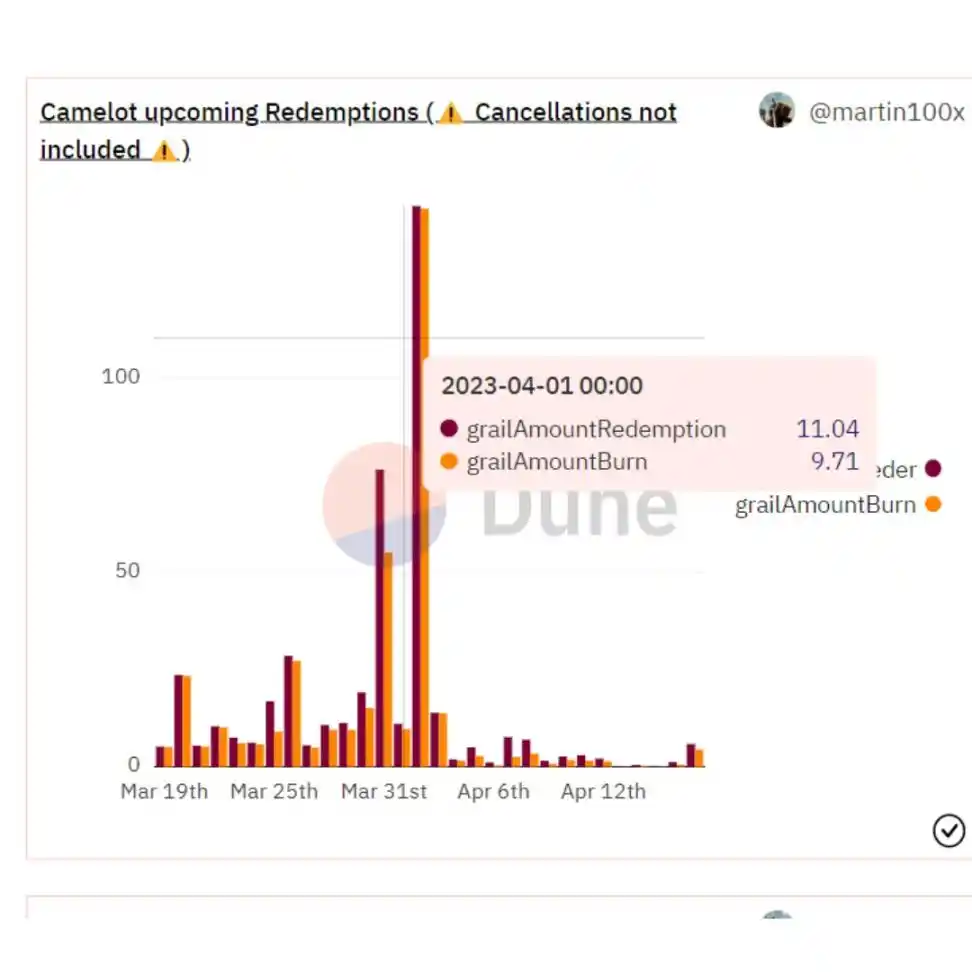The image size is (972, 972).
Task: Select the Apr 6th axis label
Action: [493, 792]
